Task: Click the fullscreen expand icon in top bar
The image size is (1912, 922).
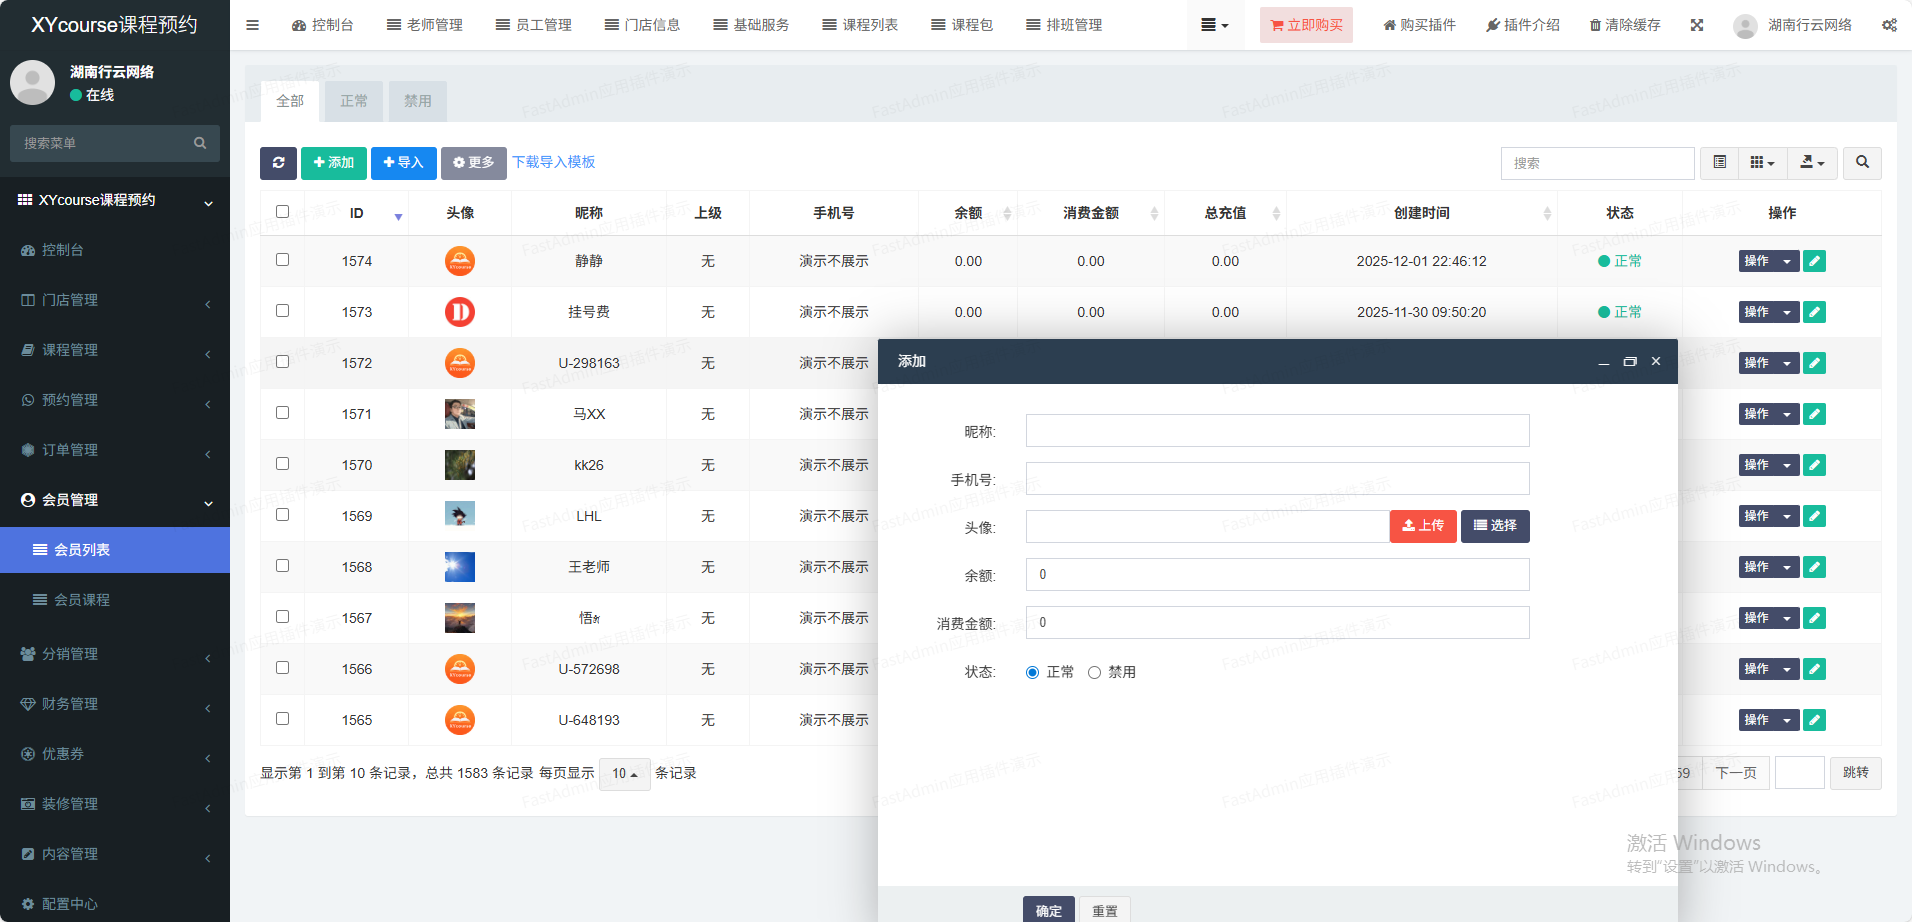Action: coord(1697,25)
